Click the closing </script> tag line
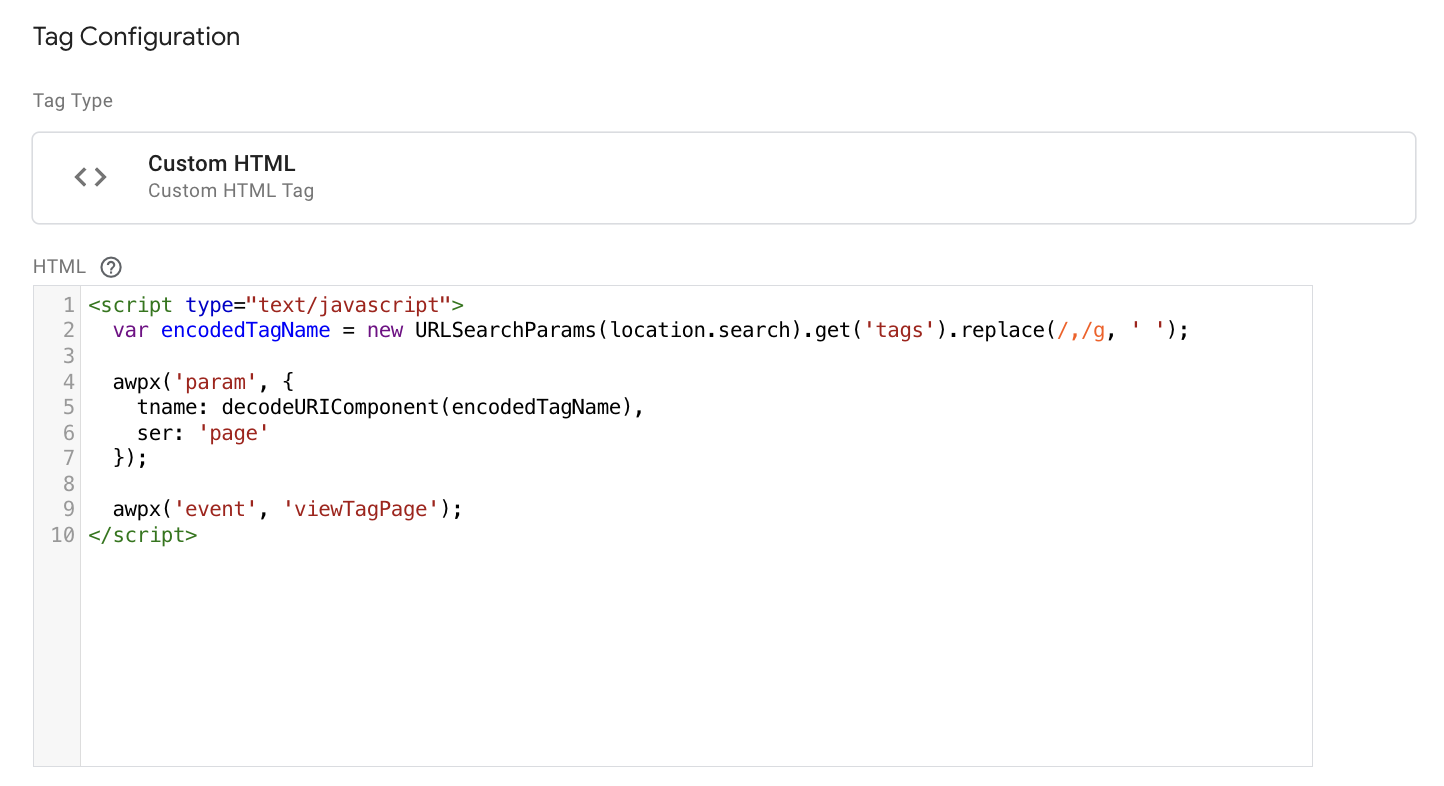 143,535
